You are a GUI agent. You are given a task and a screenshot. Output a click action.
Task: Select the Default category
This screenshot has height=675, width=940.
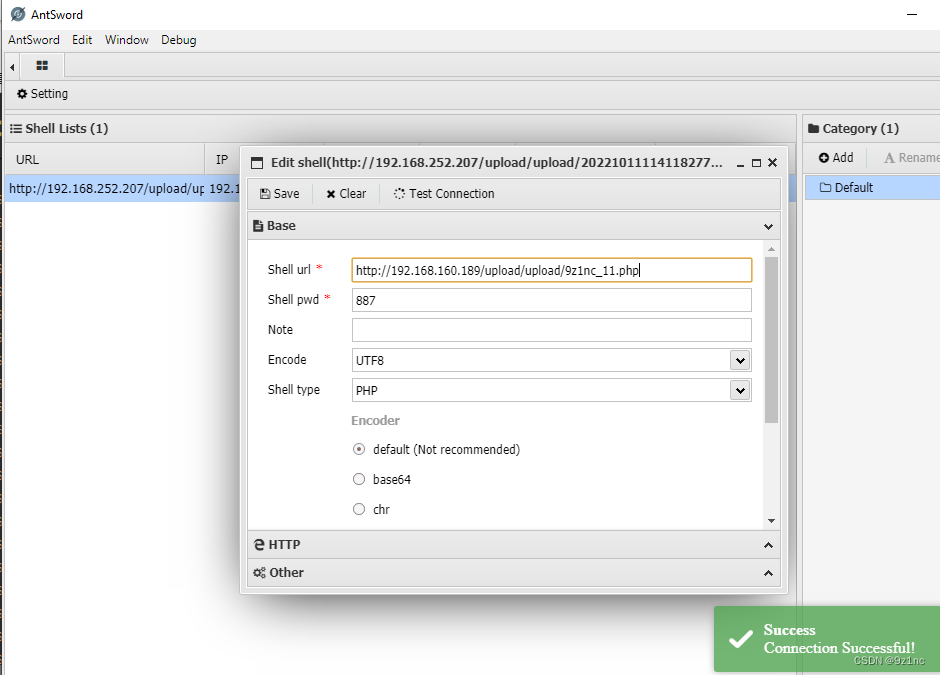coord(872,187)
